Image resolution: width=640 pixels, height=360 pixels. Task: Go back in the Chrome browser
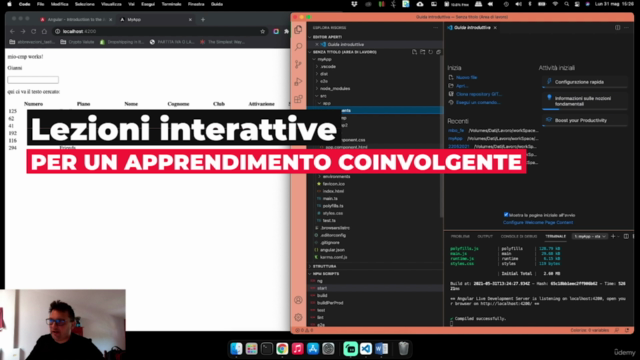[x=12, y=31]
